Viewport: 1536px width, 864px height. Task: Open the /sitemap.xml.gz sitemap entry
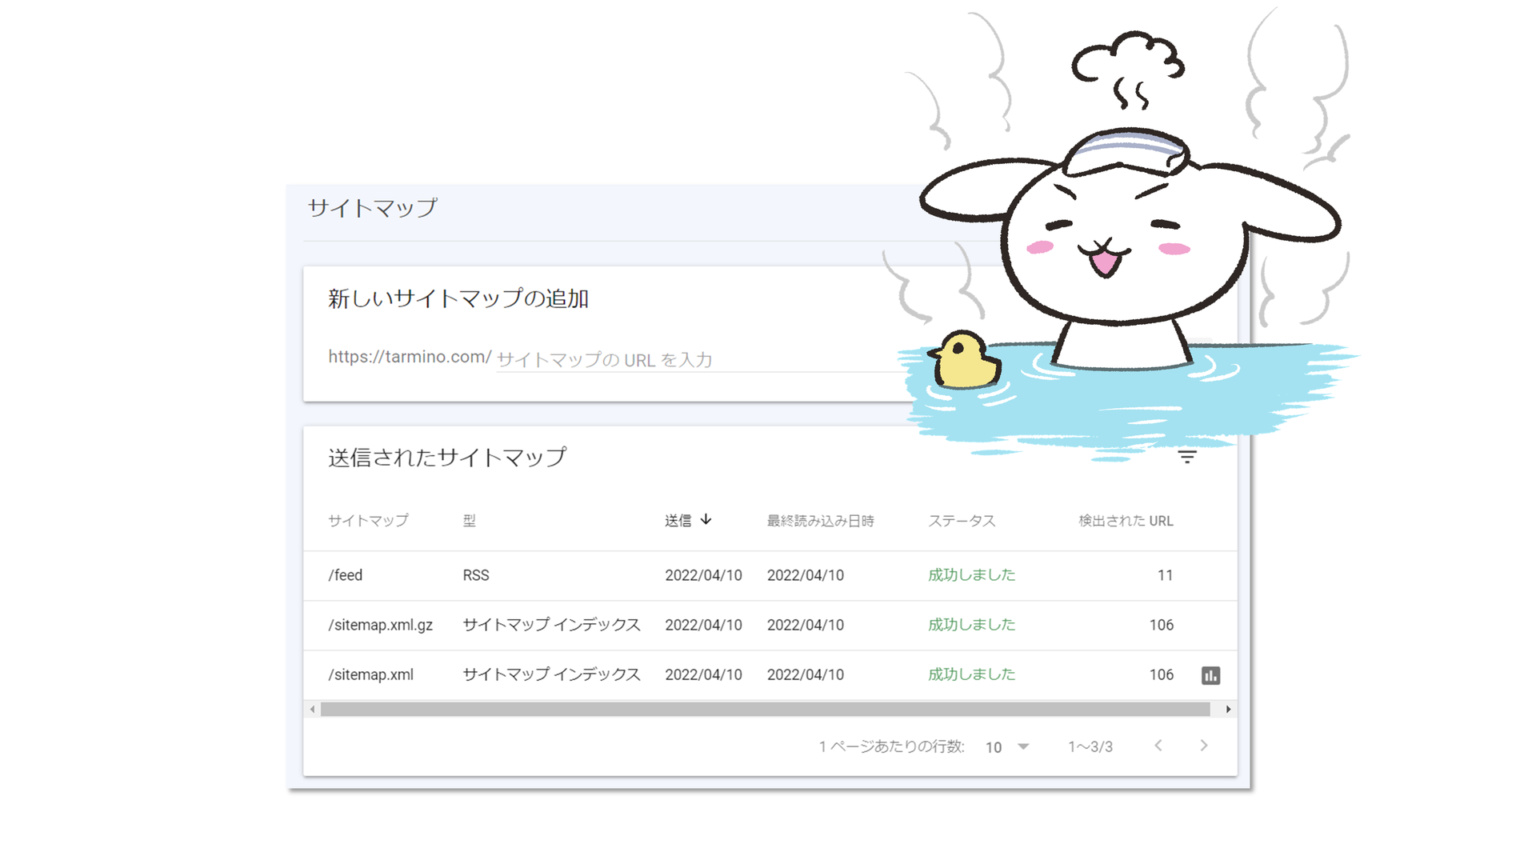381,626
